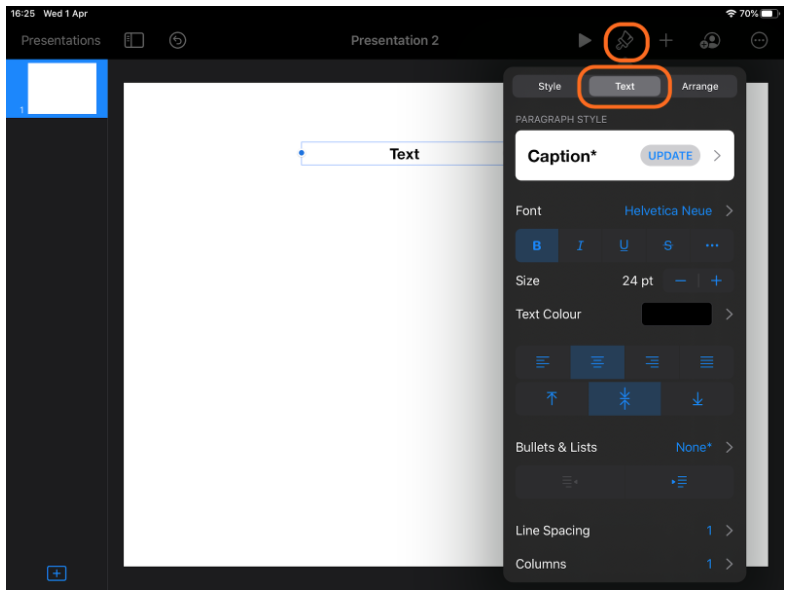Viewport: 796px width, 600px height.
Task: Toggle Italic formatting
Action: tap(580, 246)
